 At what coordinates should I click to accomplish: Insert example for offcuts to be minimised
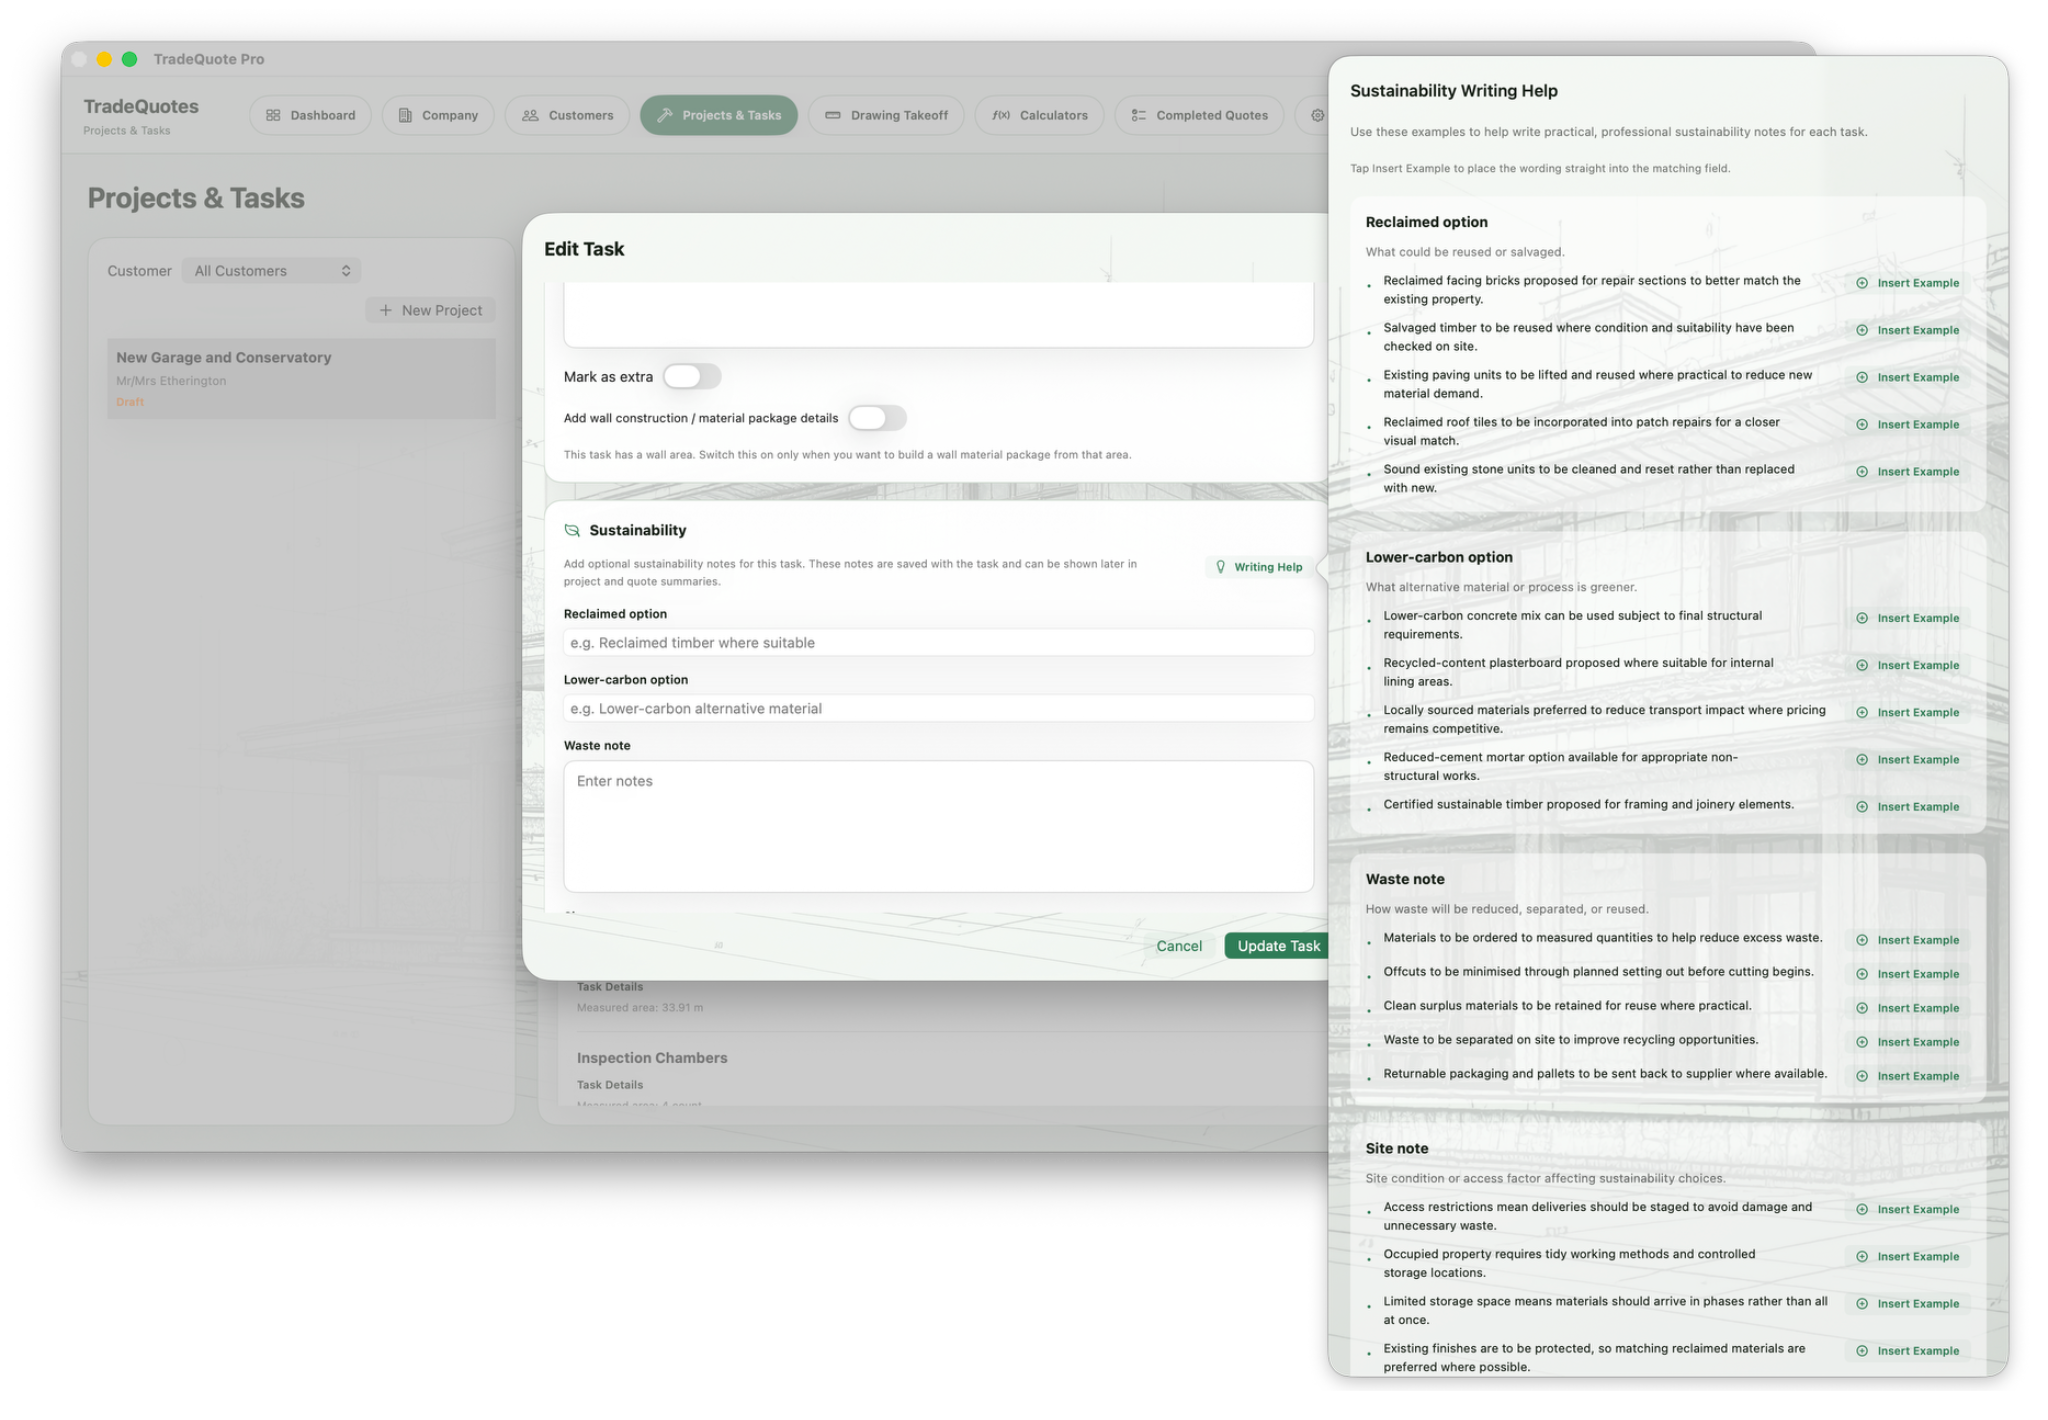tap(1908, 974)
